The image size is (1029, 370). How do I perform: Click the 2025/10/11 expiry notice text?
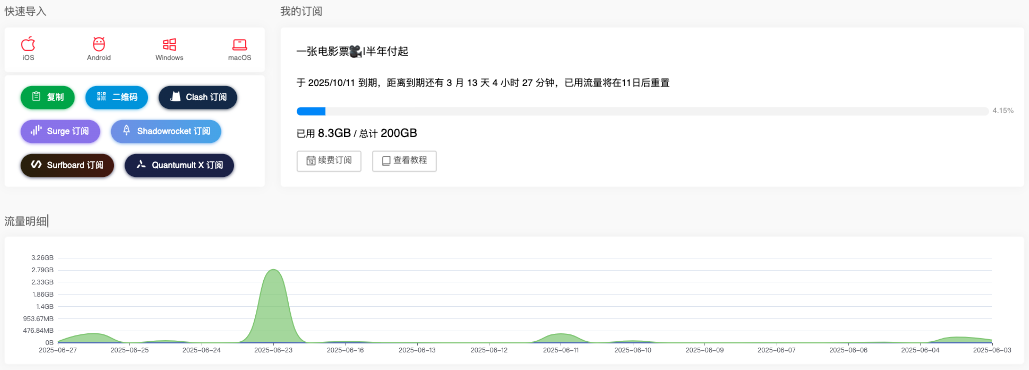[483, 83]
